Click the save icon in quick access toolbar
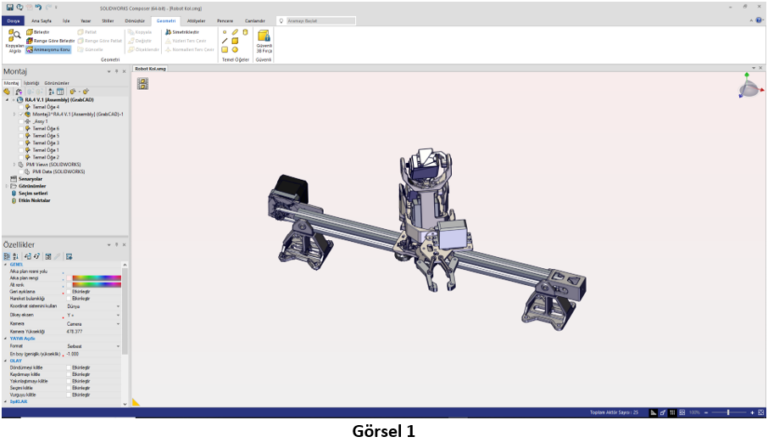Viewport: 768px width, 448px height. pos(9,7)
